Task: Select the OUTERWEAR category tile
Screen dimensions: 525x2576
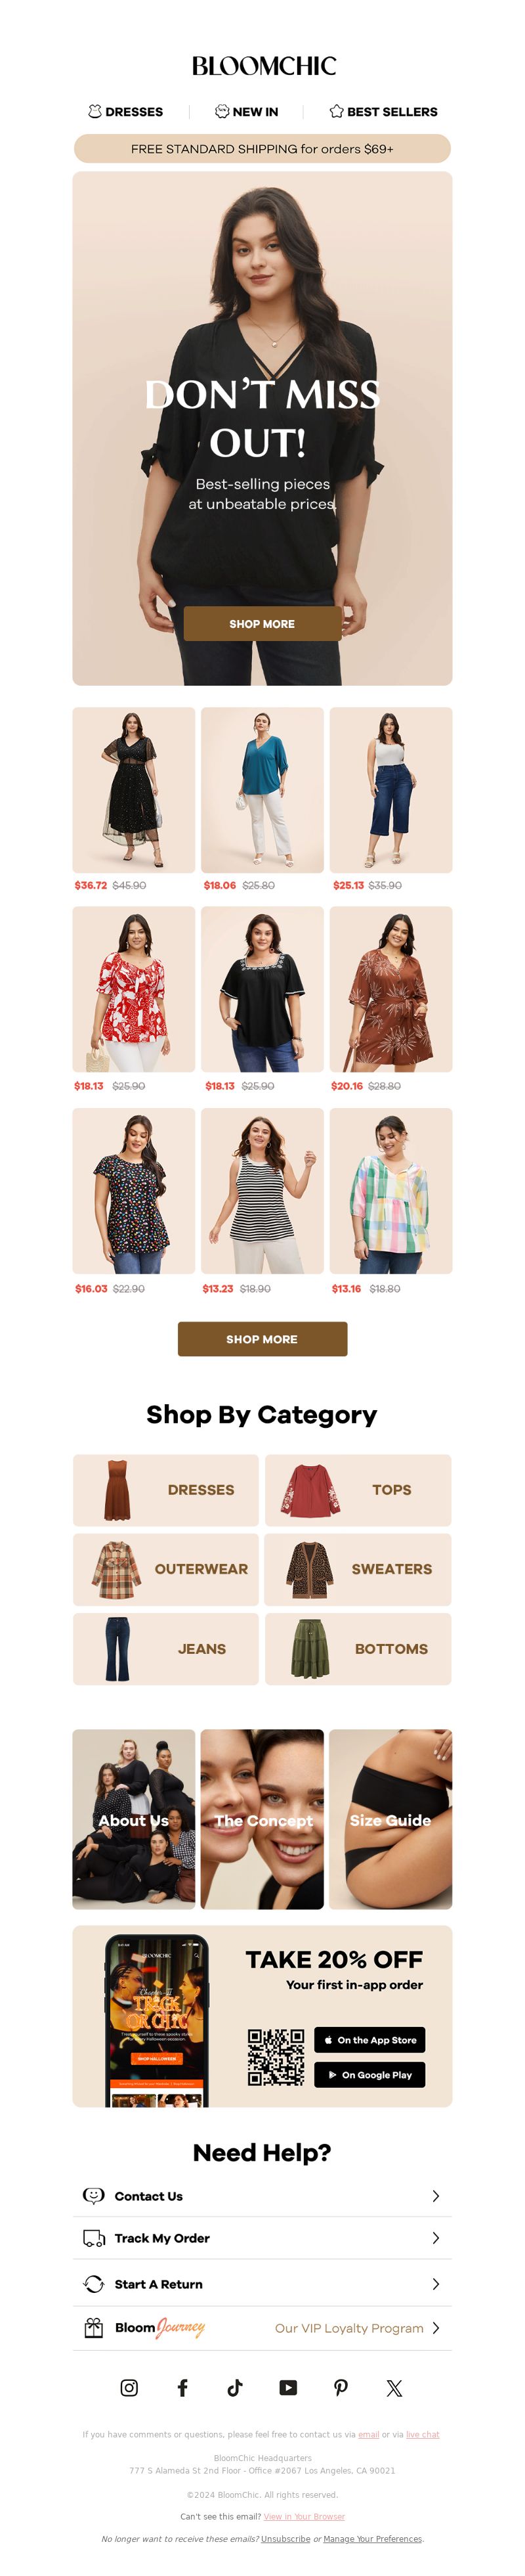Action: click(x=166, y=1569)
